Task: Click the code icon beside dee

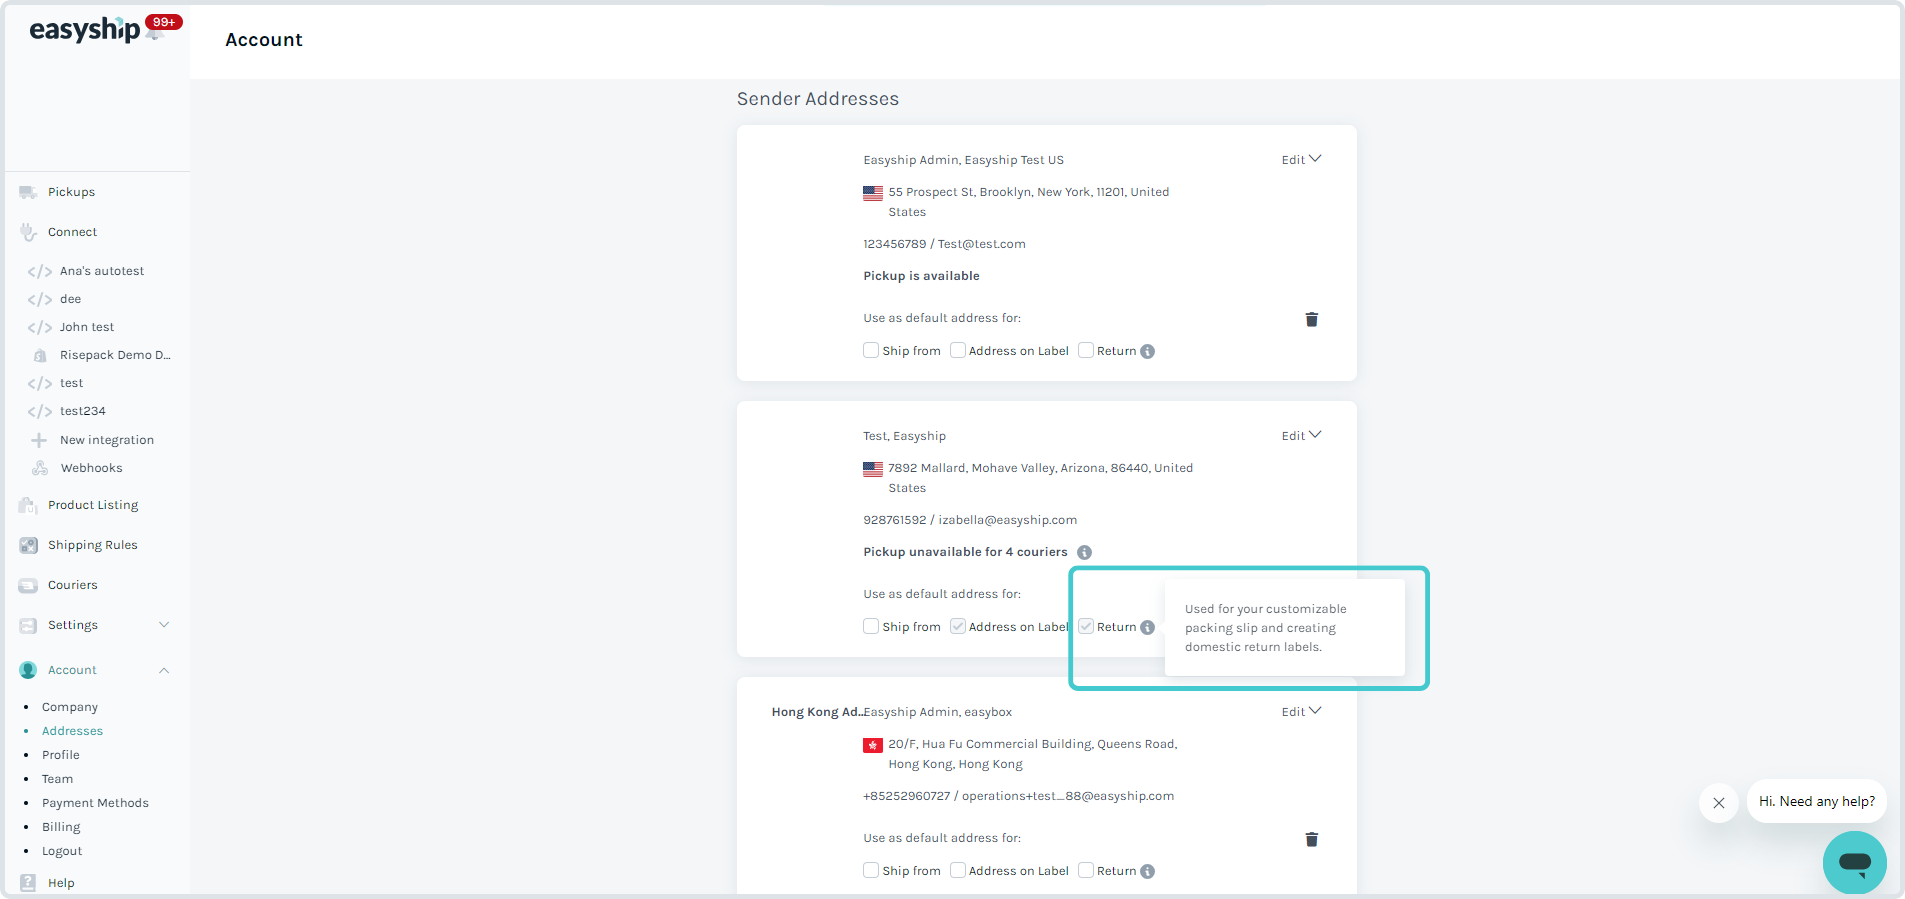Action: coord(40,300)
